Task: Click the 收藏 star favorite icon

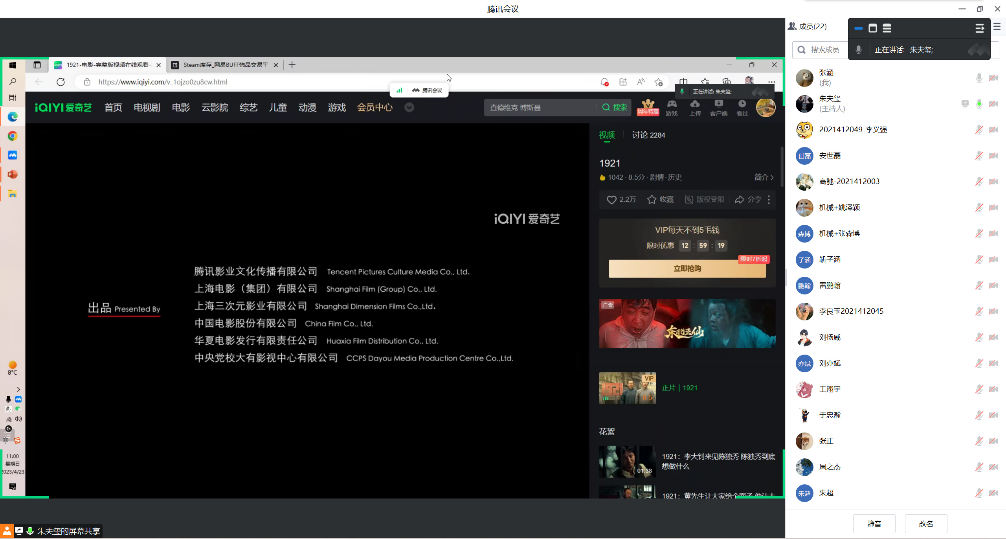Action: coord(653,200)
